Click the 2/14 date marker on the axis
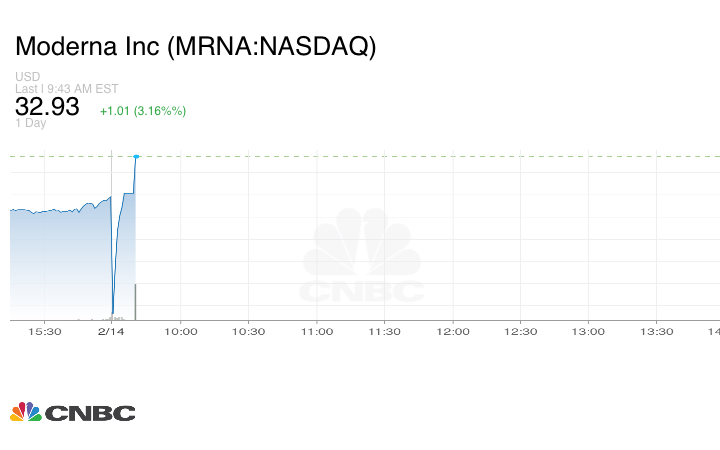This screenshot has width=720, height=450. pyautogui.click(x=111, y=331)
